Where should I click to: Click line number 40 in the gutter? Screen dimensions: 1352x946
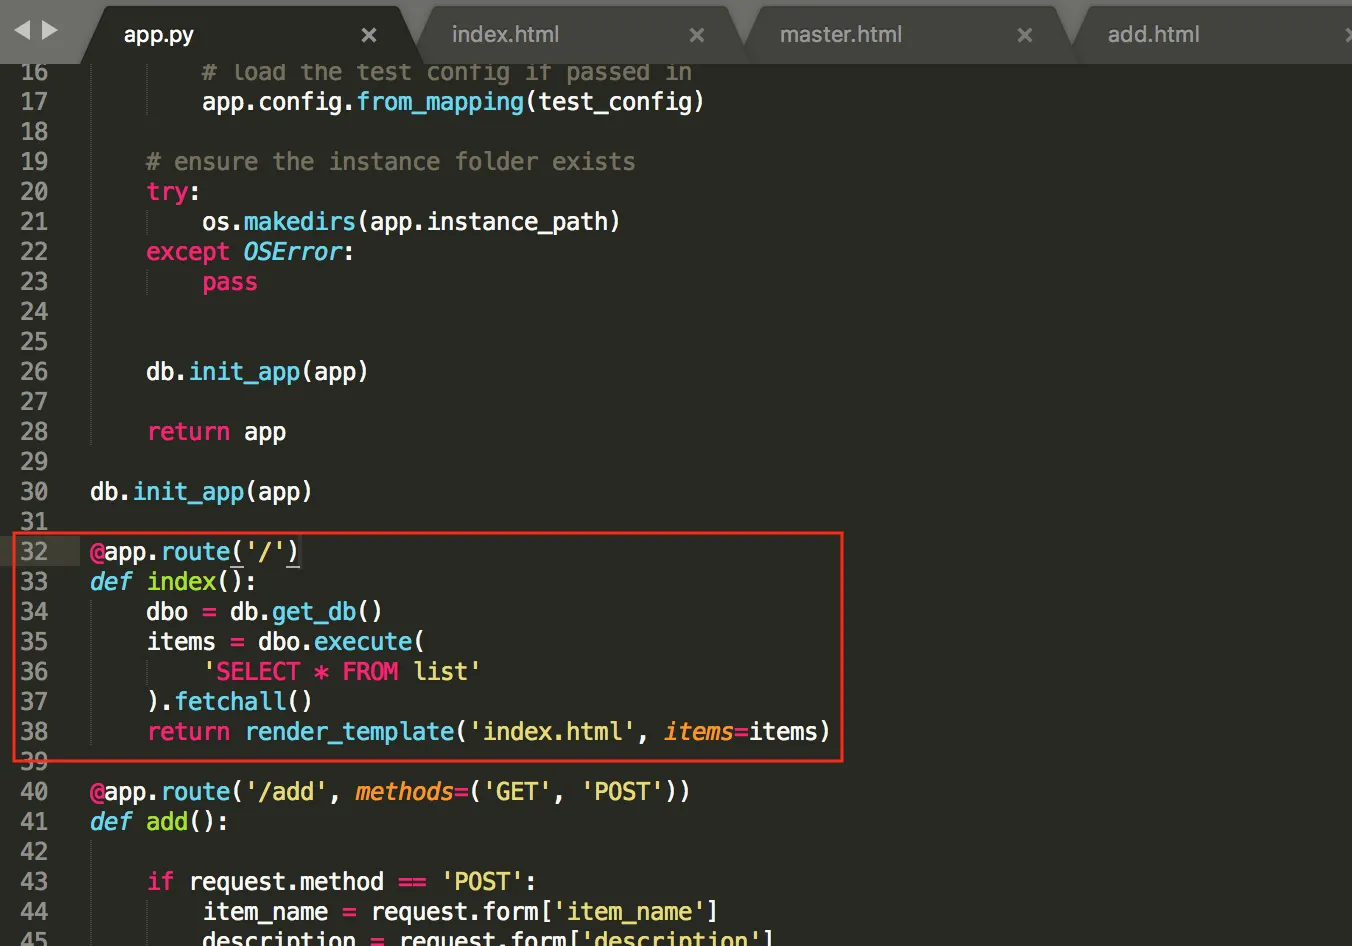point(34,792)
